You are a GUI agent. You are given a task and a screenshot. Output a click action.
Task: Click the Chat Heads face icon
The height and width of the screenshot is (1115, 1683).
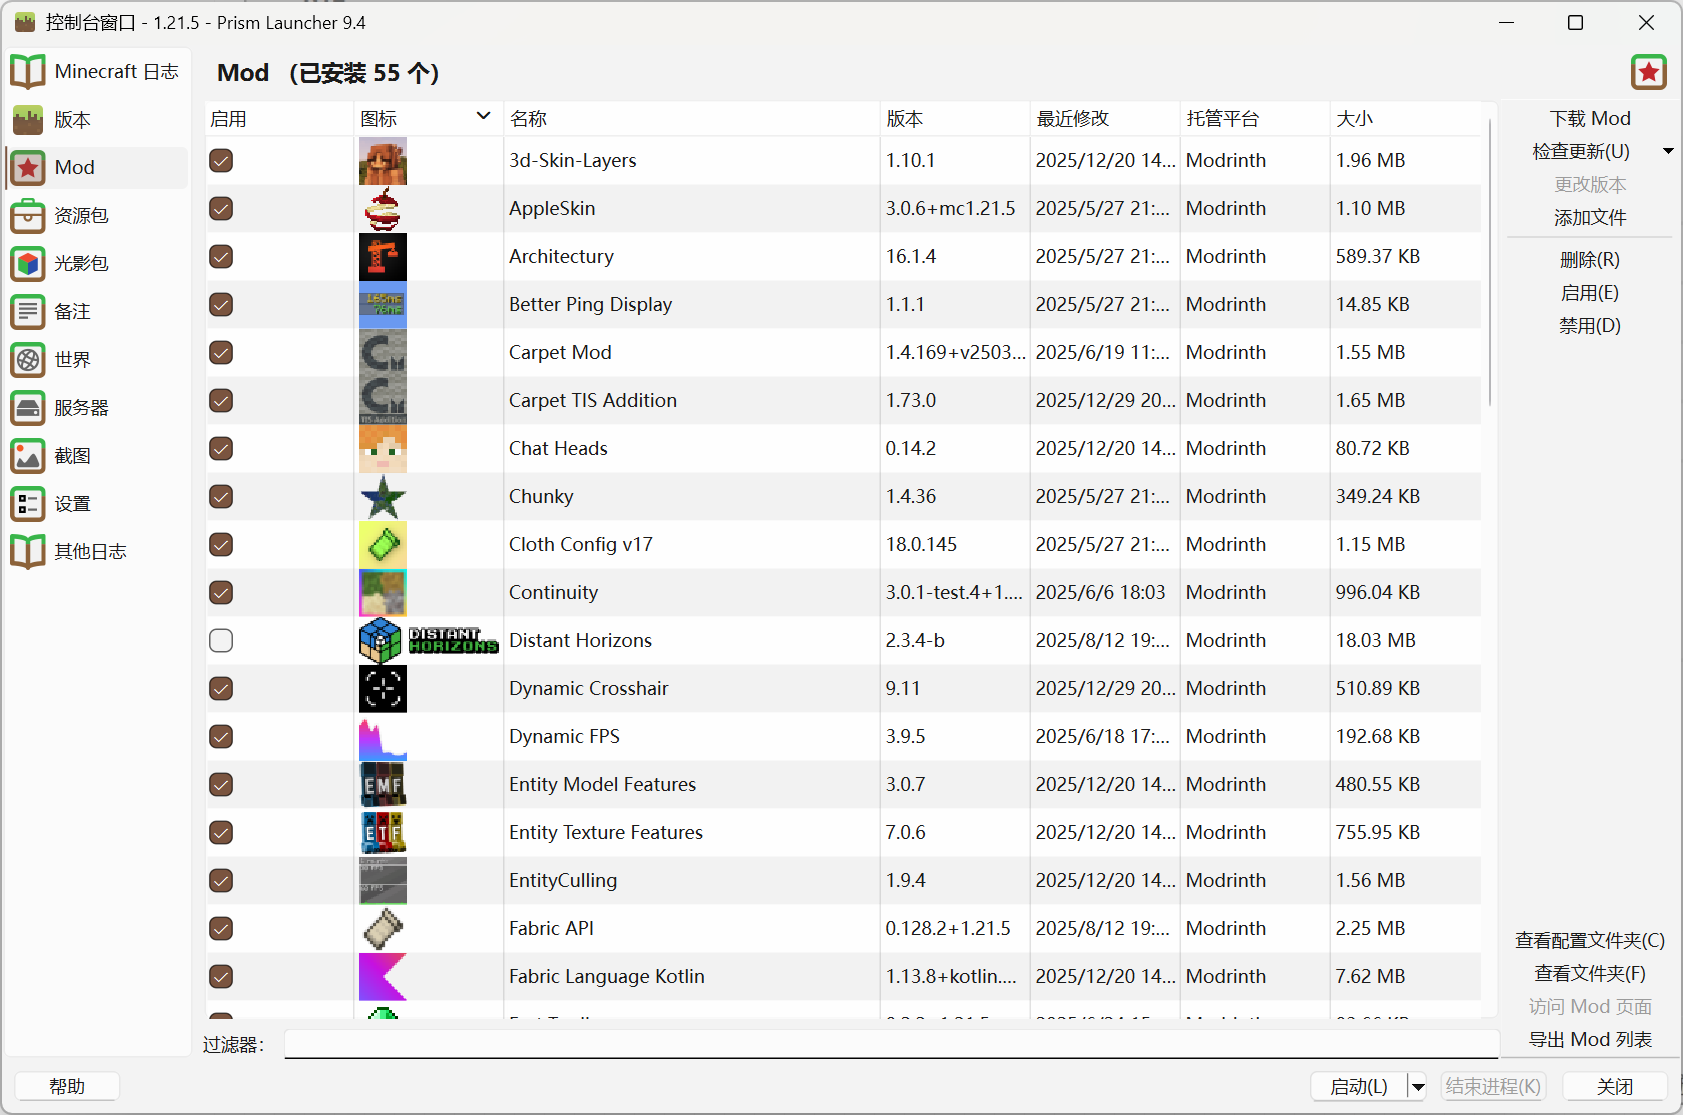(383, 449)
